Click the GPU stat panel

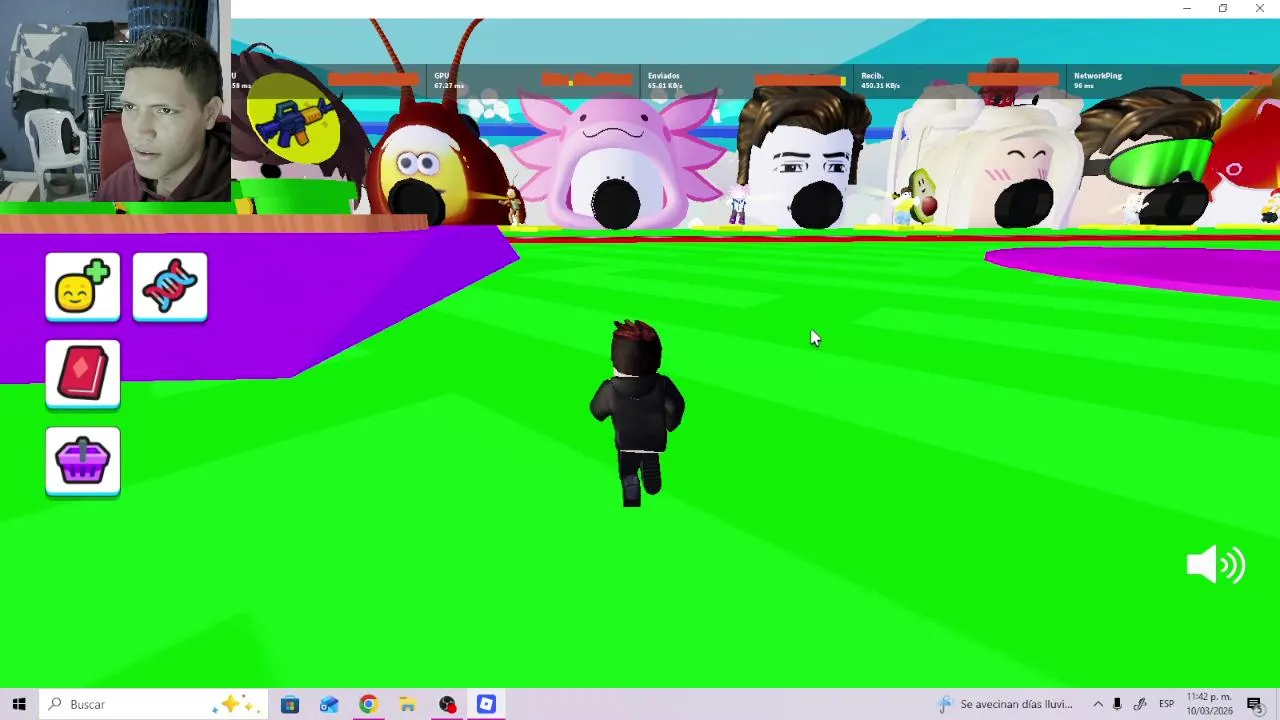(x=533, y=80)
